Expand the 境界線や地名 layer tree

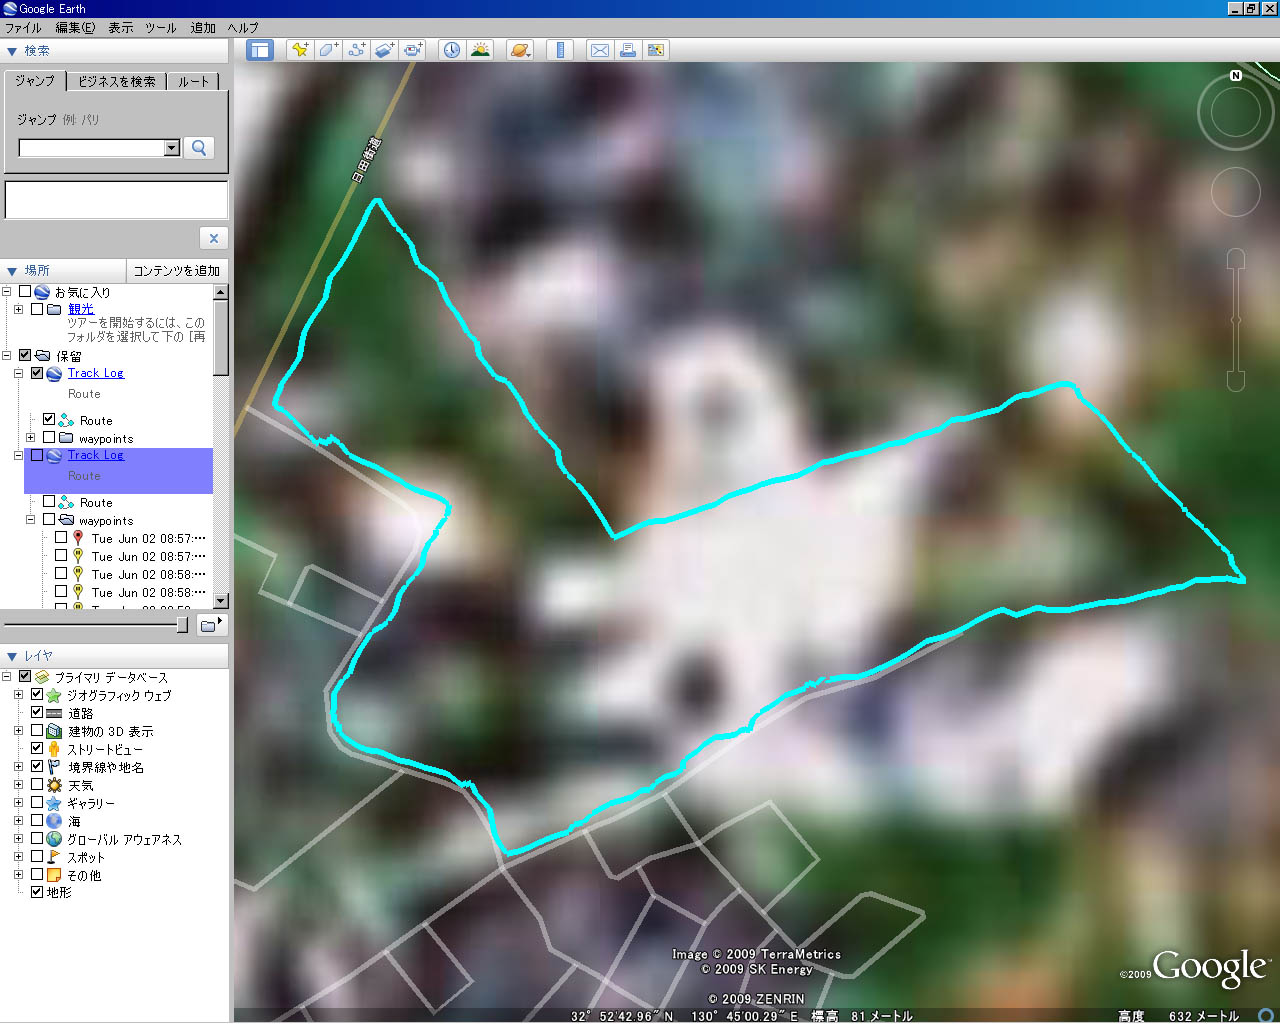pos(18,767)
